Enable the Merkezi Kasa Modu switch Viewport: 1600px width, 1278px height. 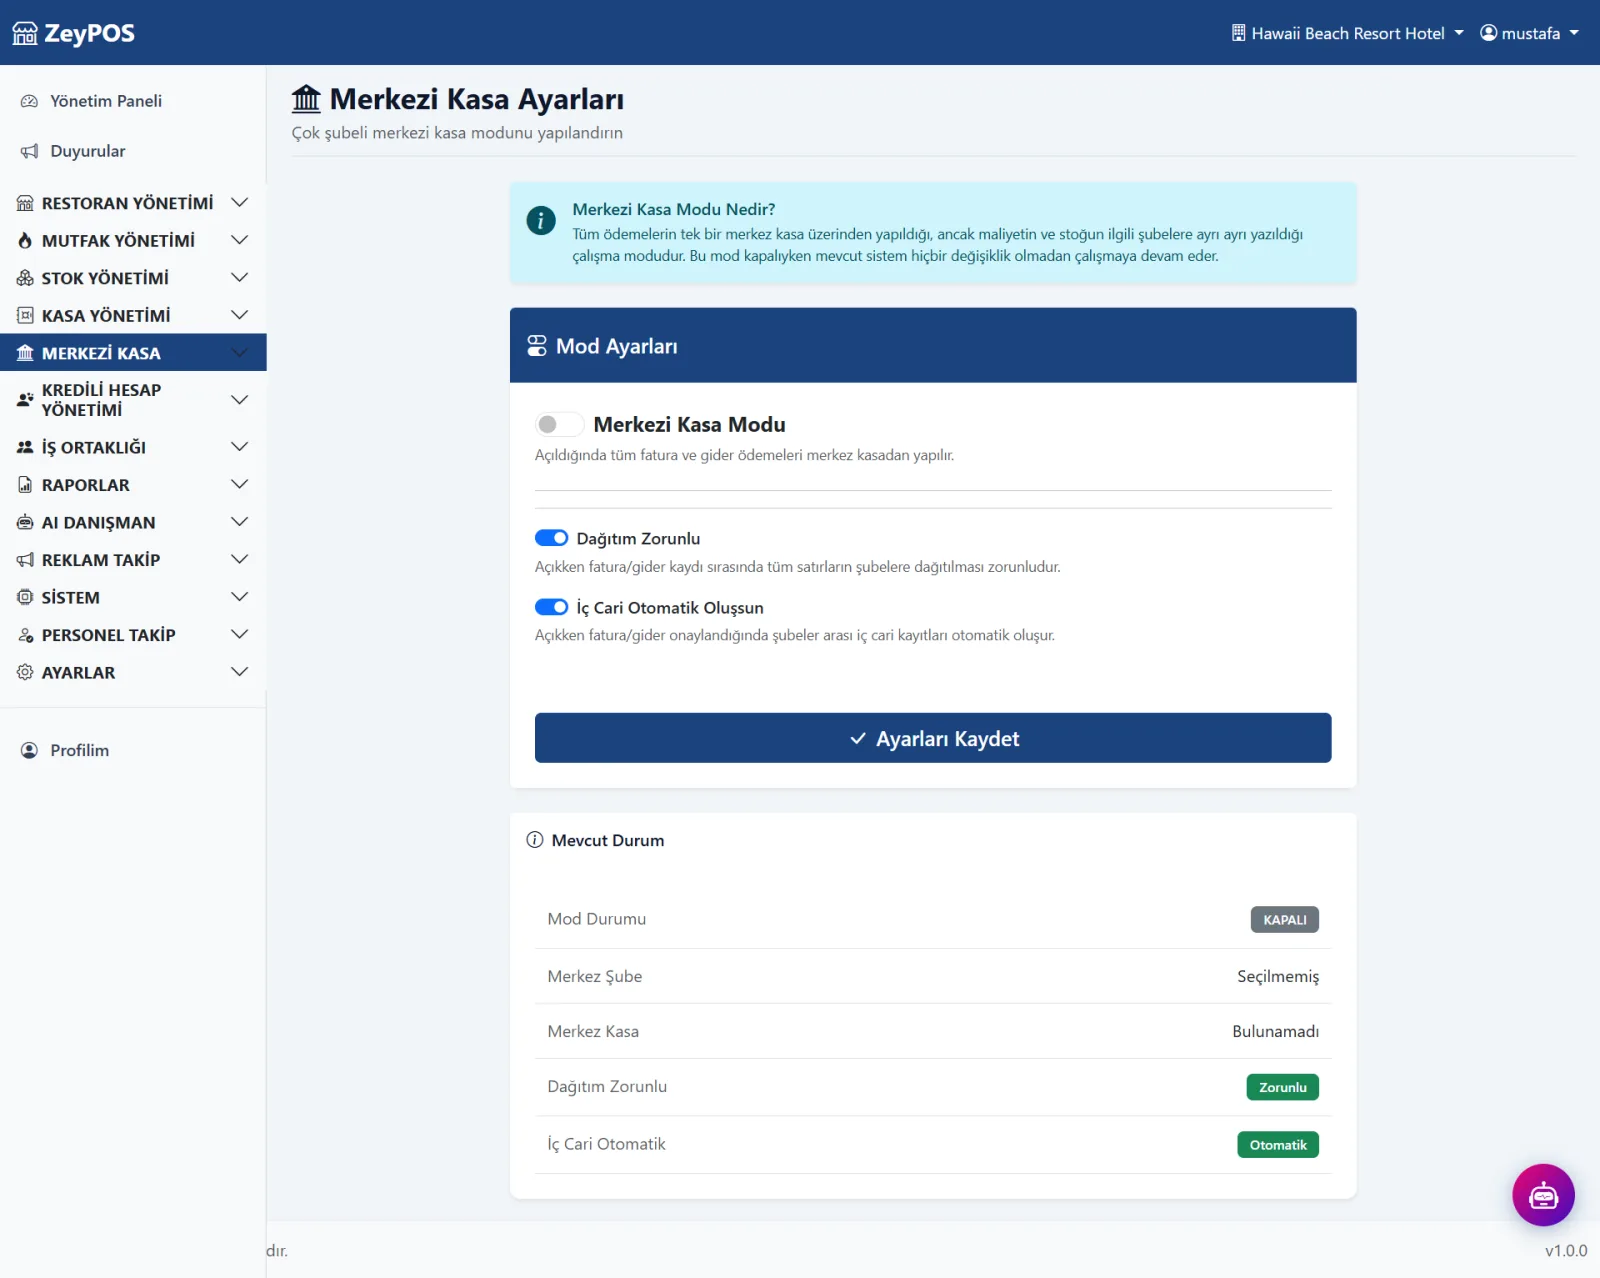click(x=559, y=425)
